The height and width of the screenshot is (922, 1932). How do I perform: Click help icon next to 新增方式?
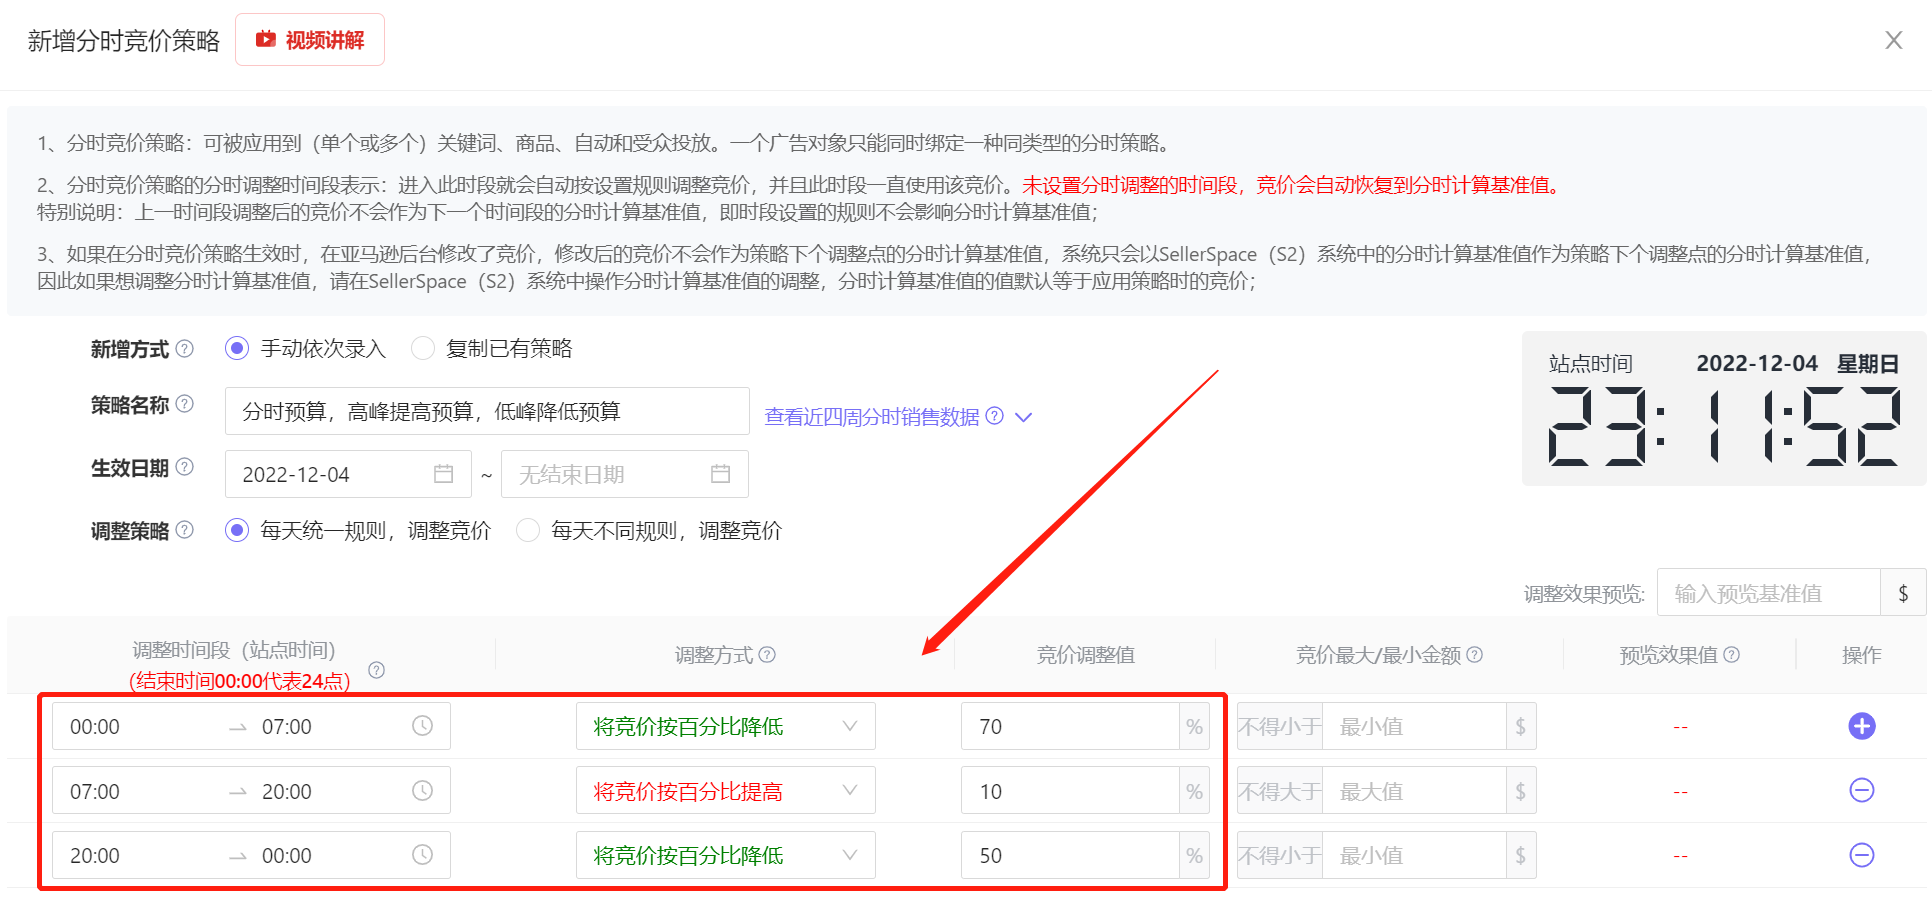185,349
